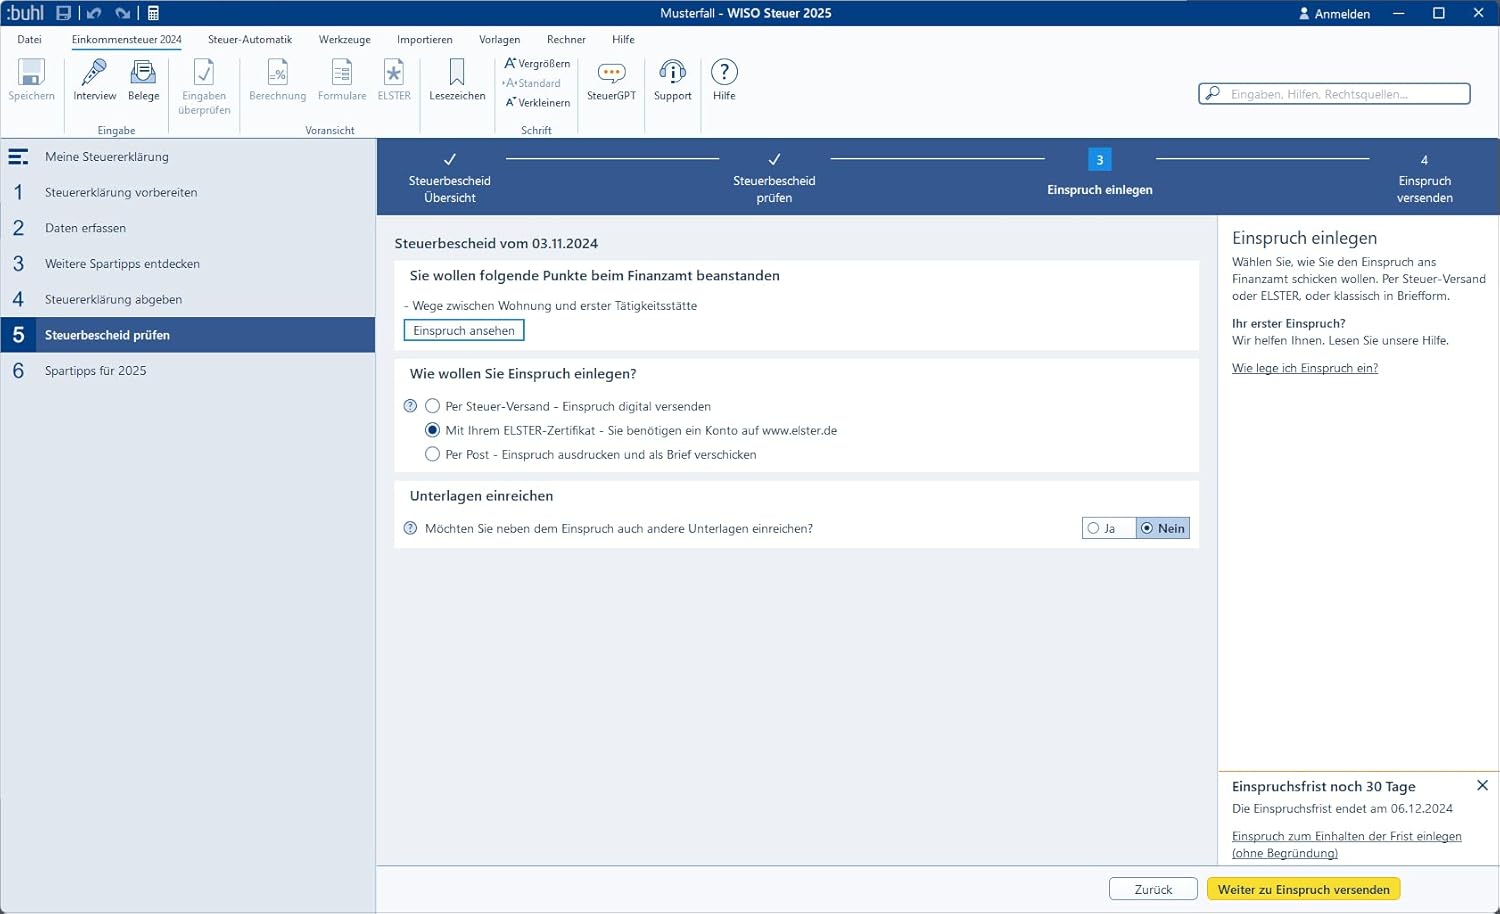Open the Formulare preview
This screenshot has width=1500, height=914.
pos(342,80)
